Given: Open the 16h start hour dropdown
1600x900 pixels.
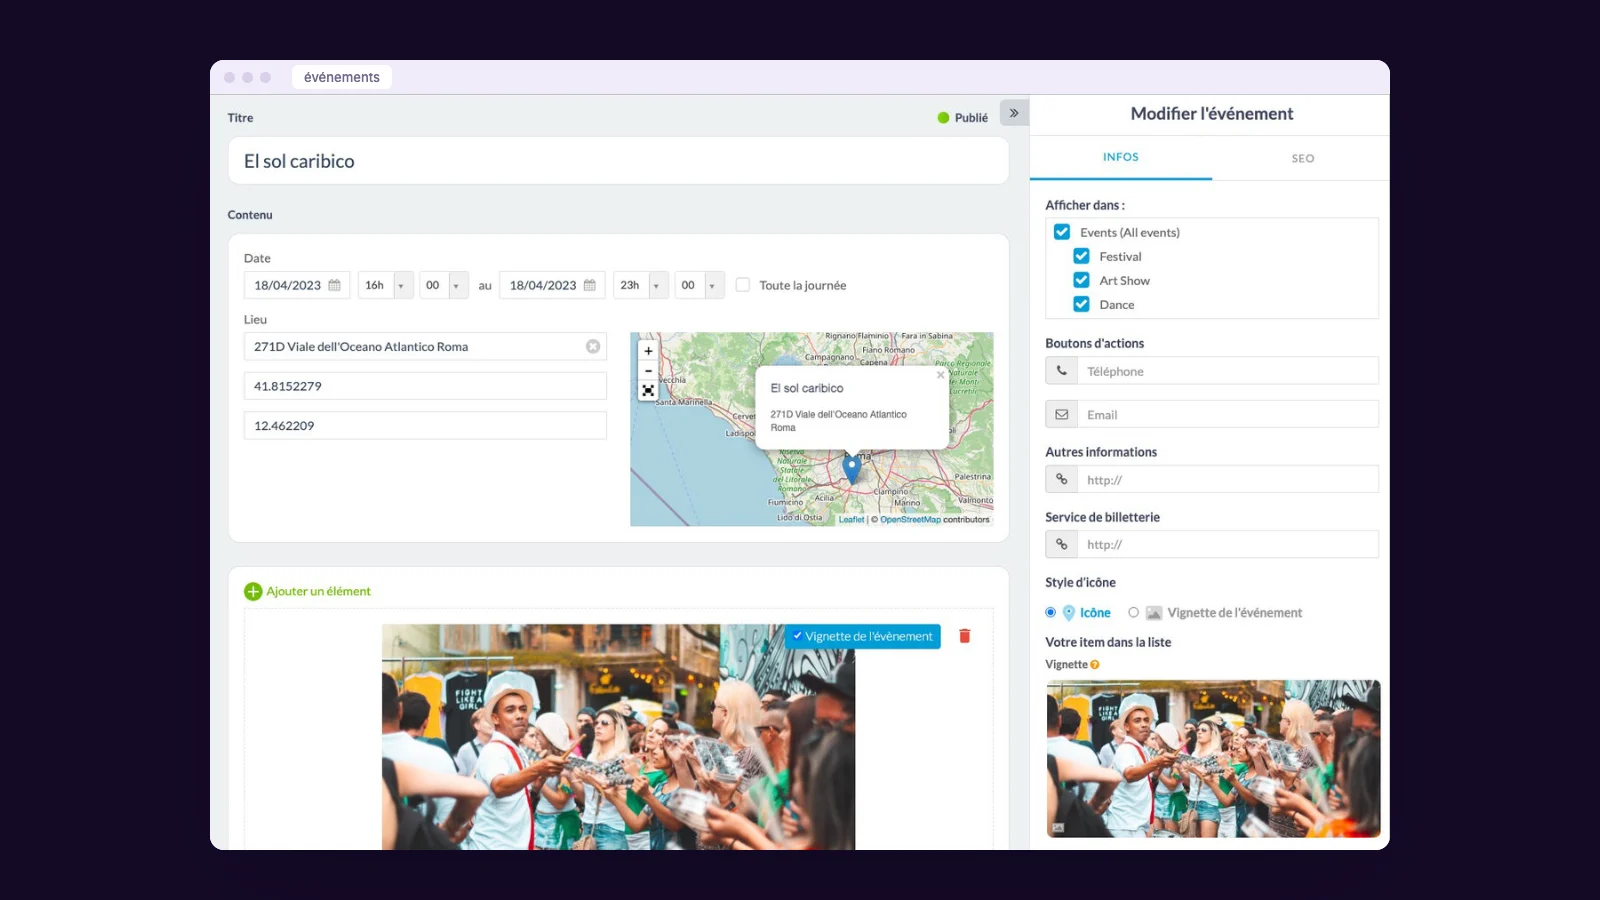Looking at the screenshot, I should (386, 285).
